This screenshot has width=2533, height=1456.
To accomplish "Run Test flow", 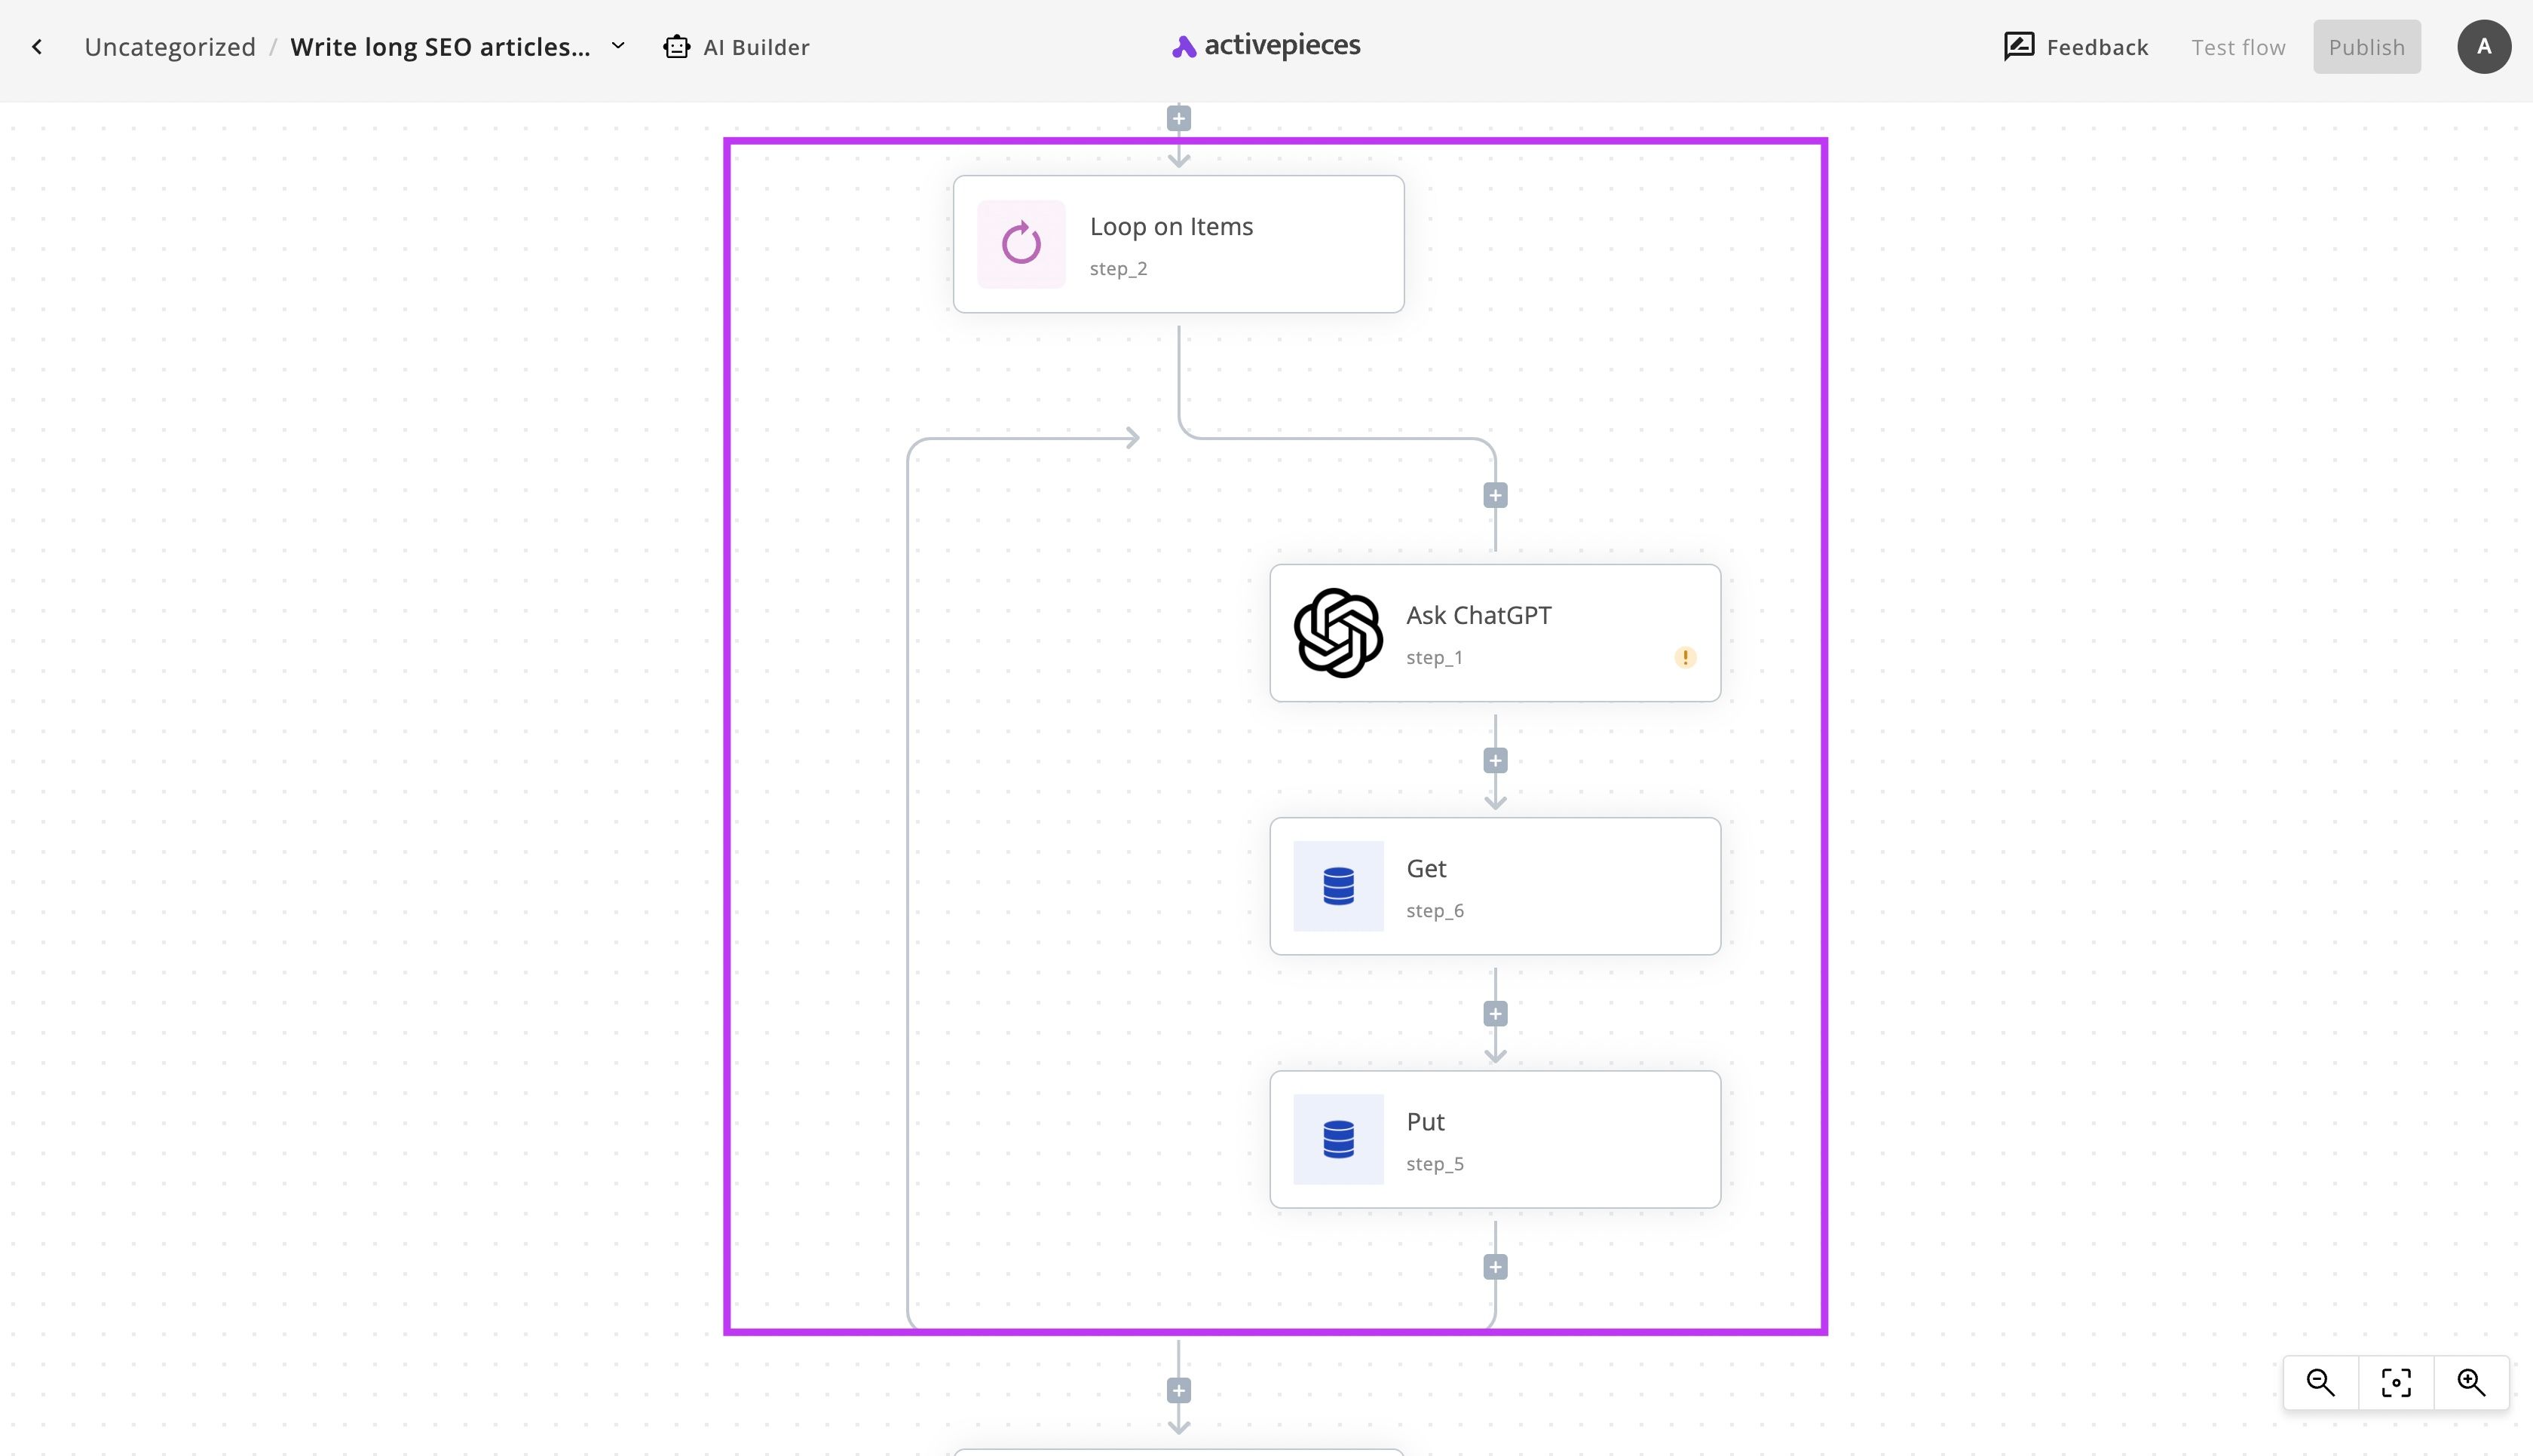I will 2238,47.
